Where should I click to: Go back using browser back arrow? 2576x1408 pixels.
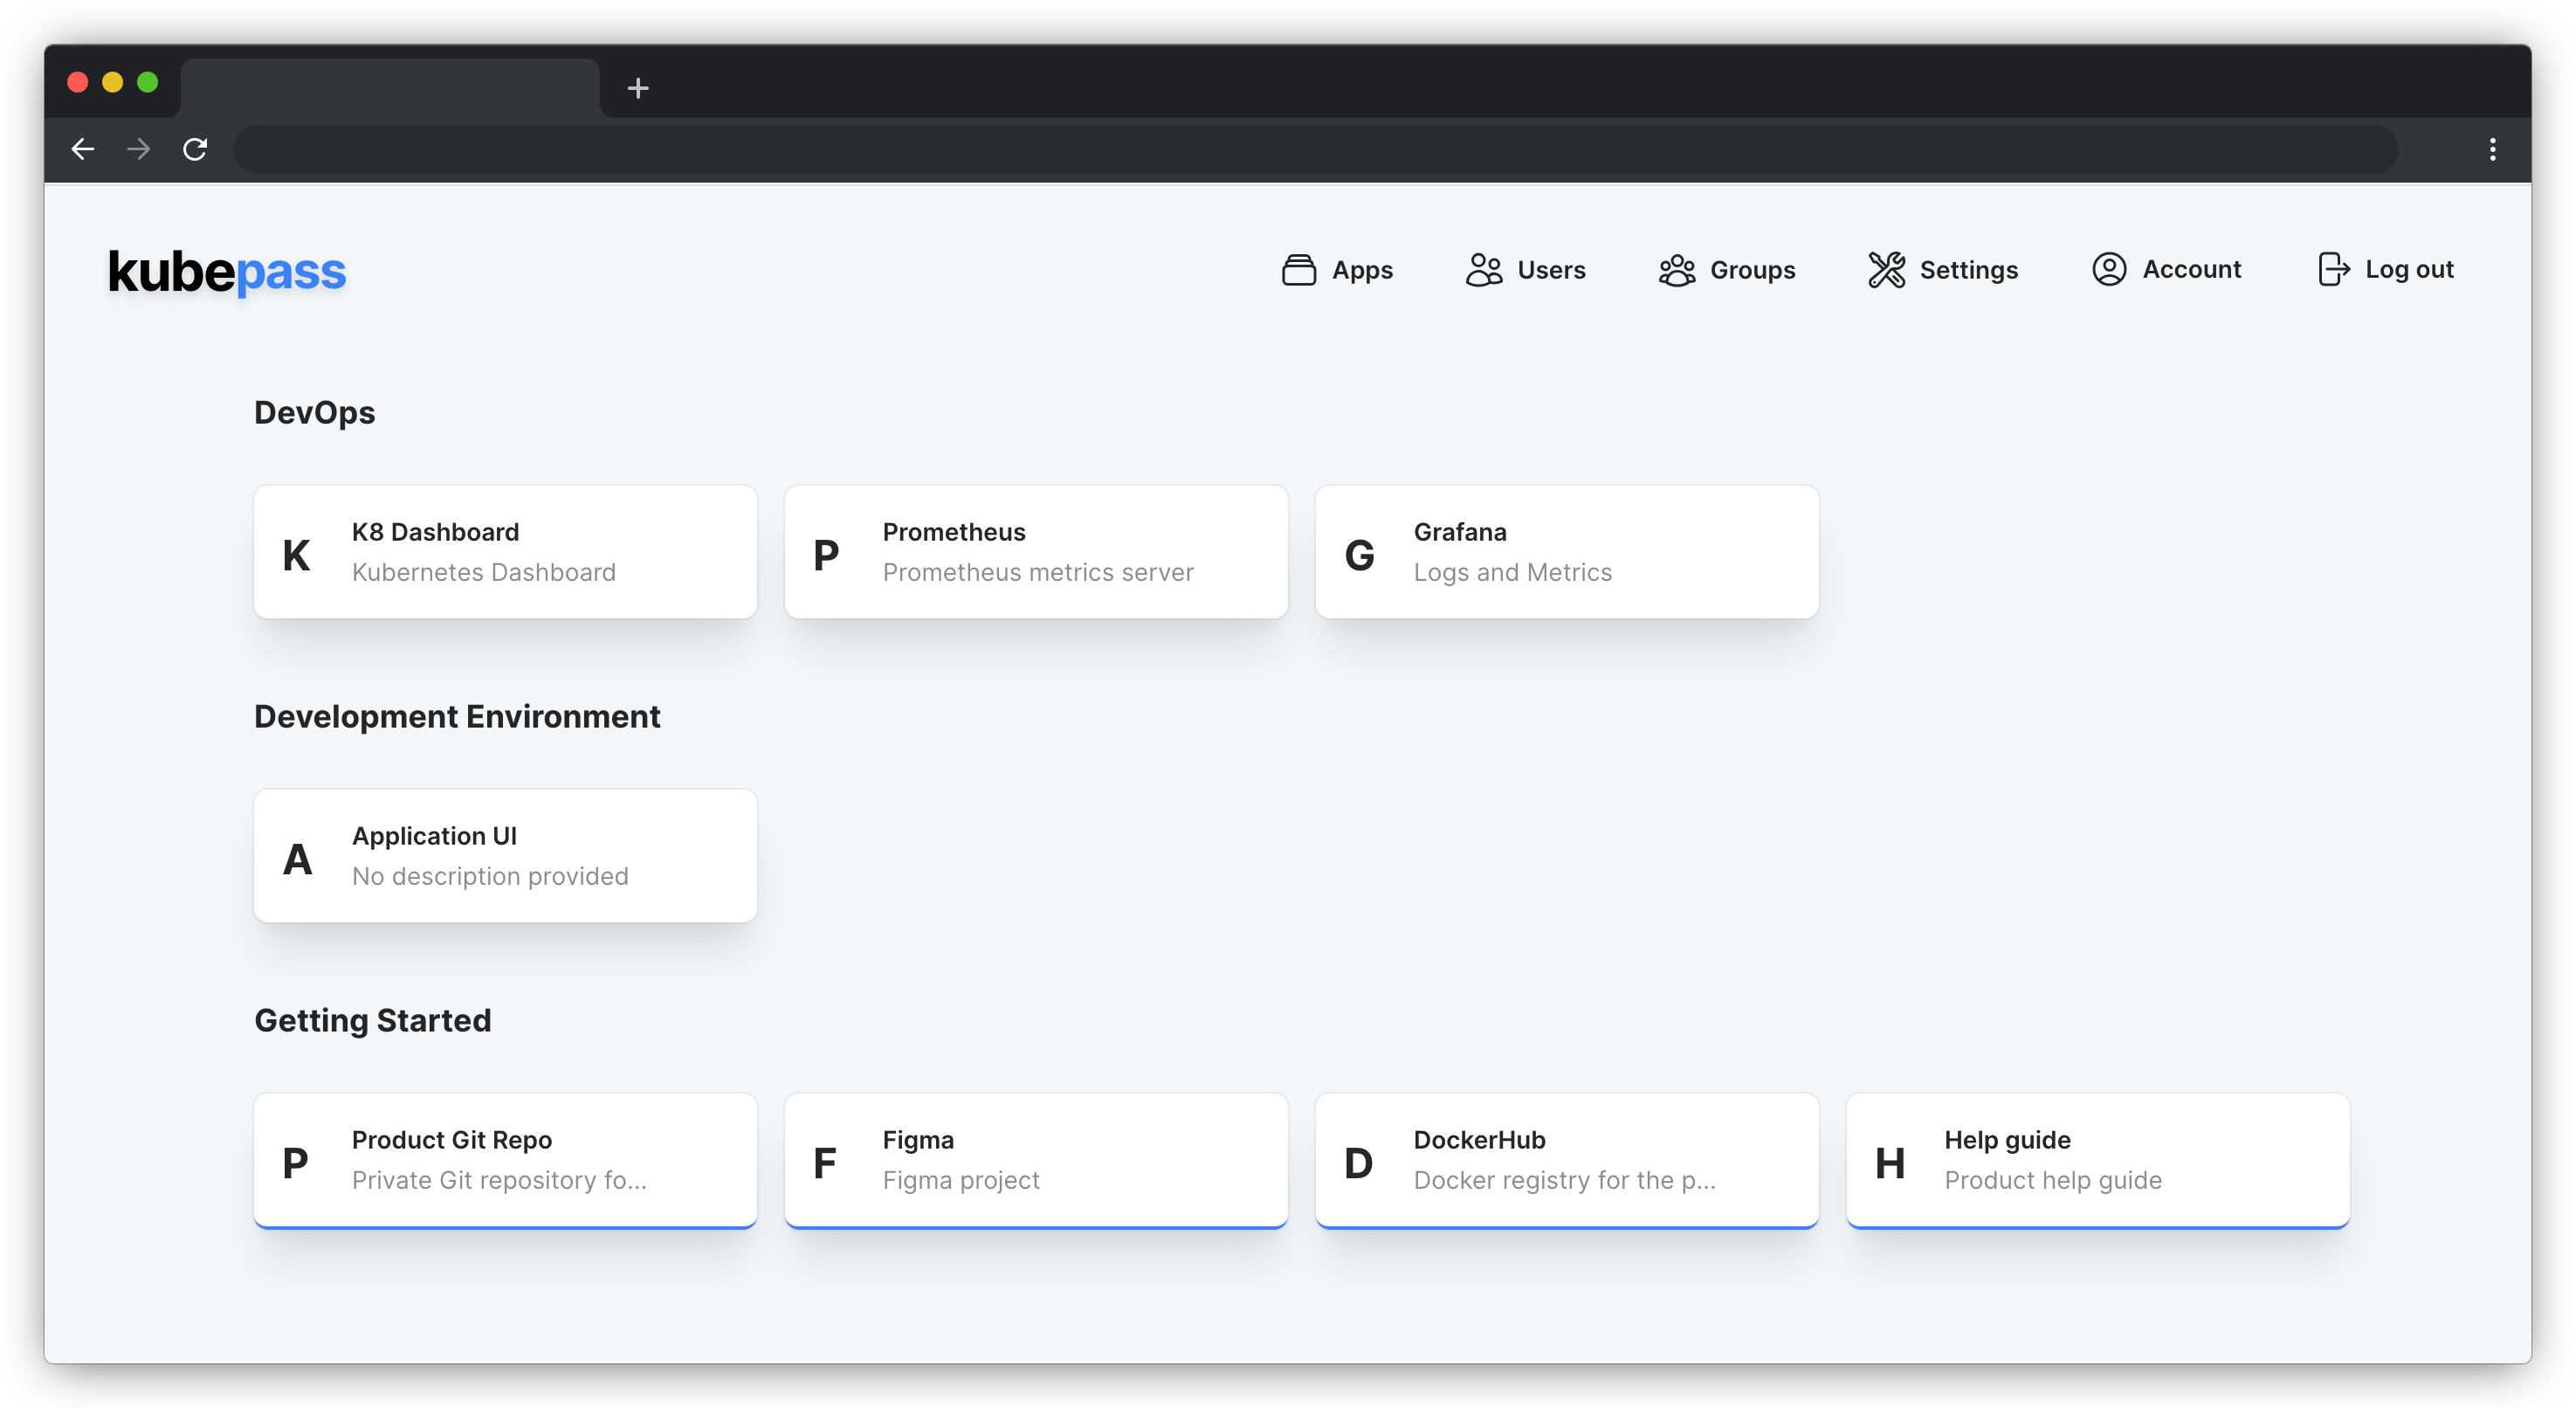(x=83, y=150)
